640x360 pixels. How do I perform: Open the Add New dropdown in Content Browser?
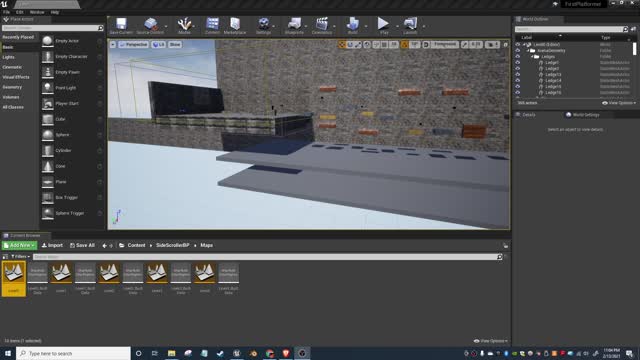(x=19, y=245)
